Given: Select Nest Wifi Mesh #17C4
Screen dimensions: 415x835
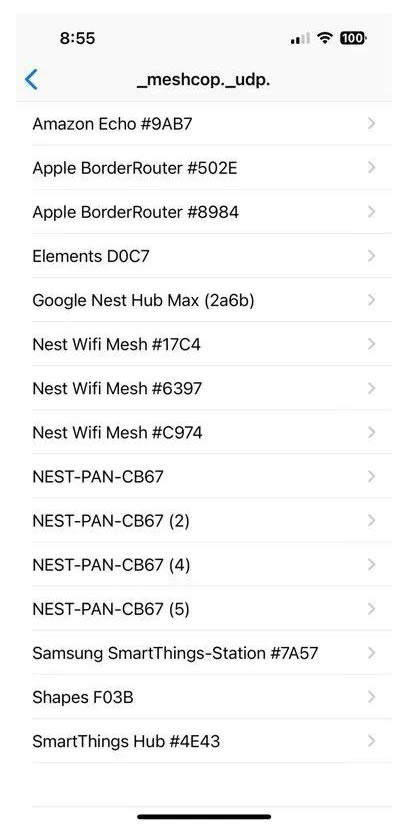Looking at the screenshot, I should [x=211, y=345].
